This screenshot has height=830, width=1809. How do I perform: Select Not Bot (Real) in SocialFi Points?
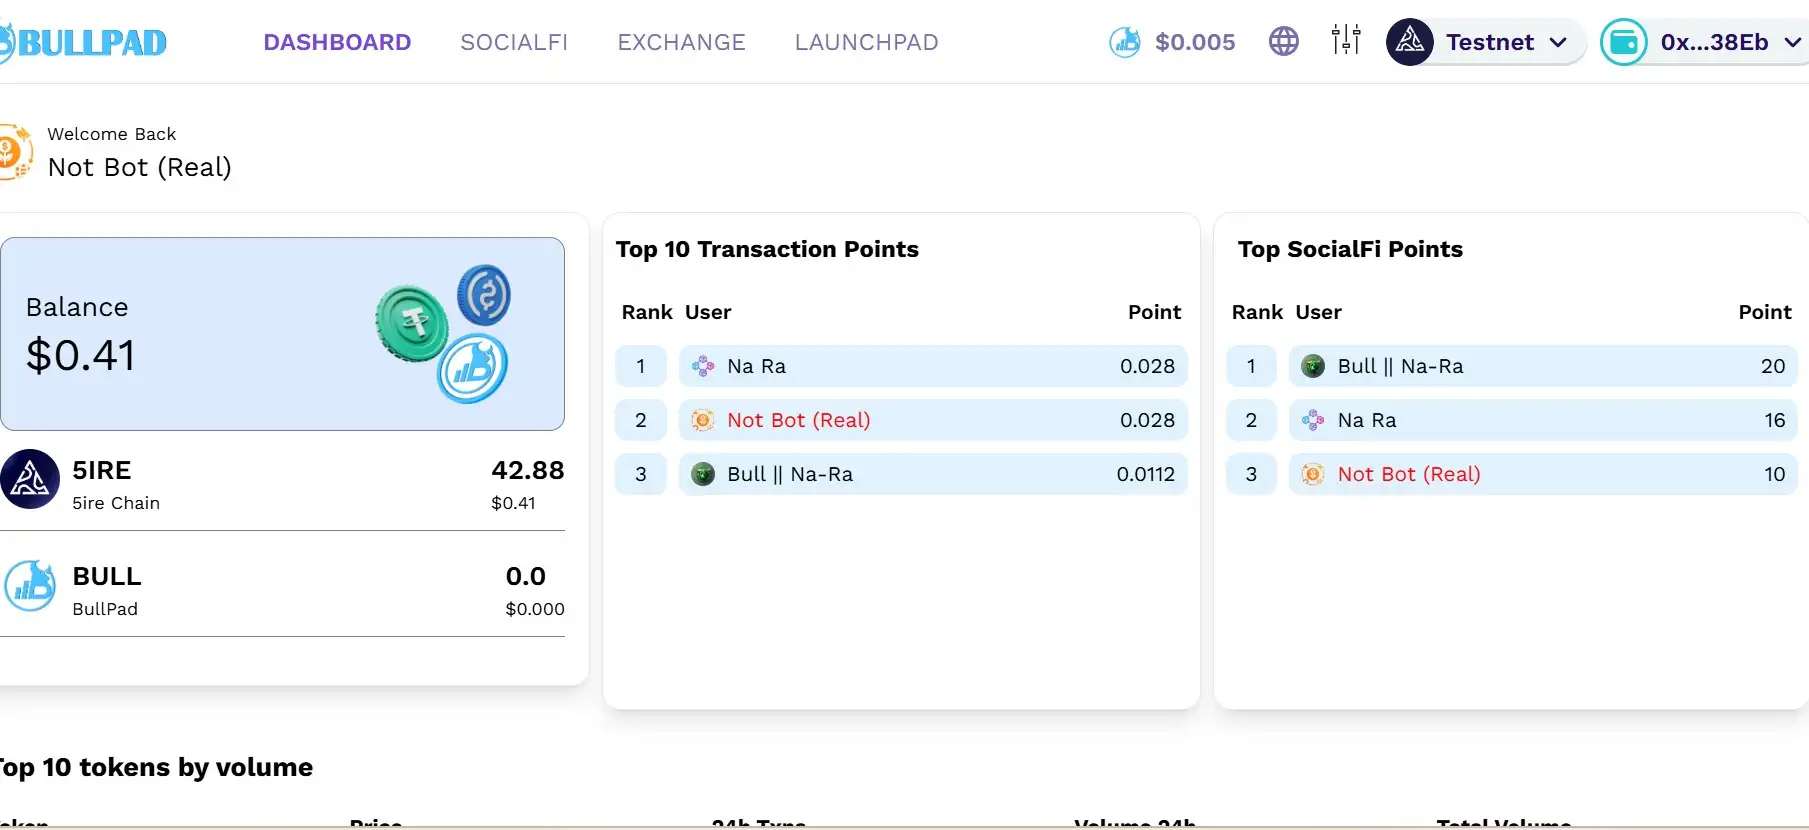pos(1408,474)
